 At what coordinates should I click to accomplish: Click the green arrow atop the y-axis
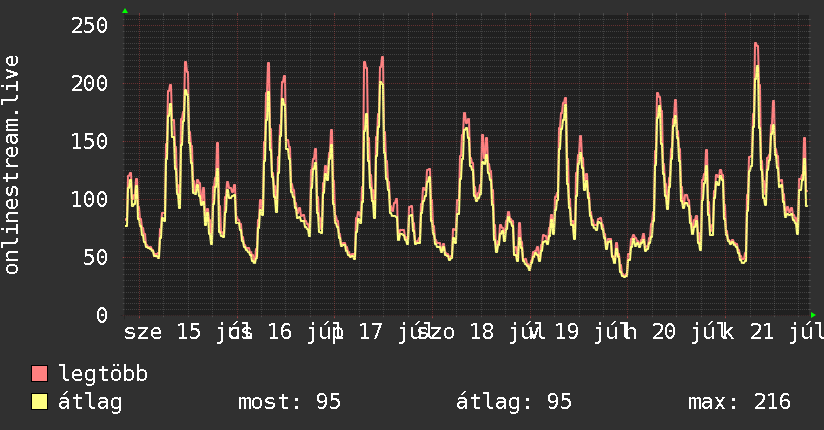pyautogui.click(x=125, y=11)
